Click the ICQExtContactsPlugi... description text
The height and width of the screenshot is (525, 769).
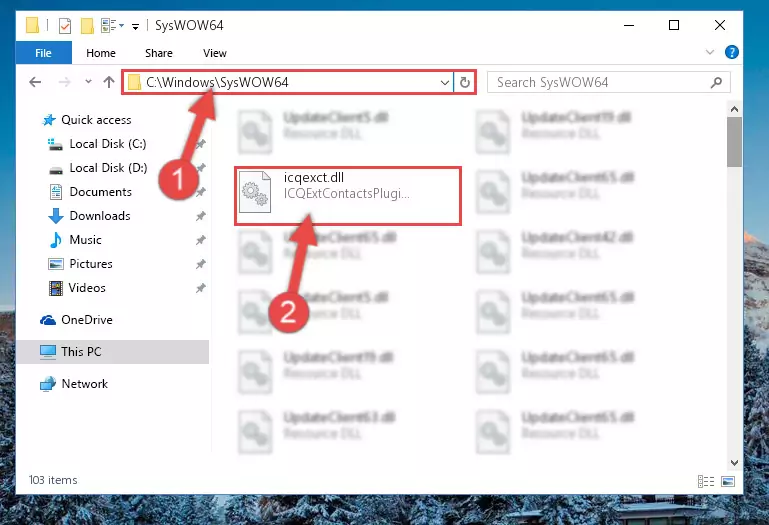point(346,194)
